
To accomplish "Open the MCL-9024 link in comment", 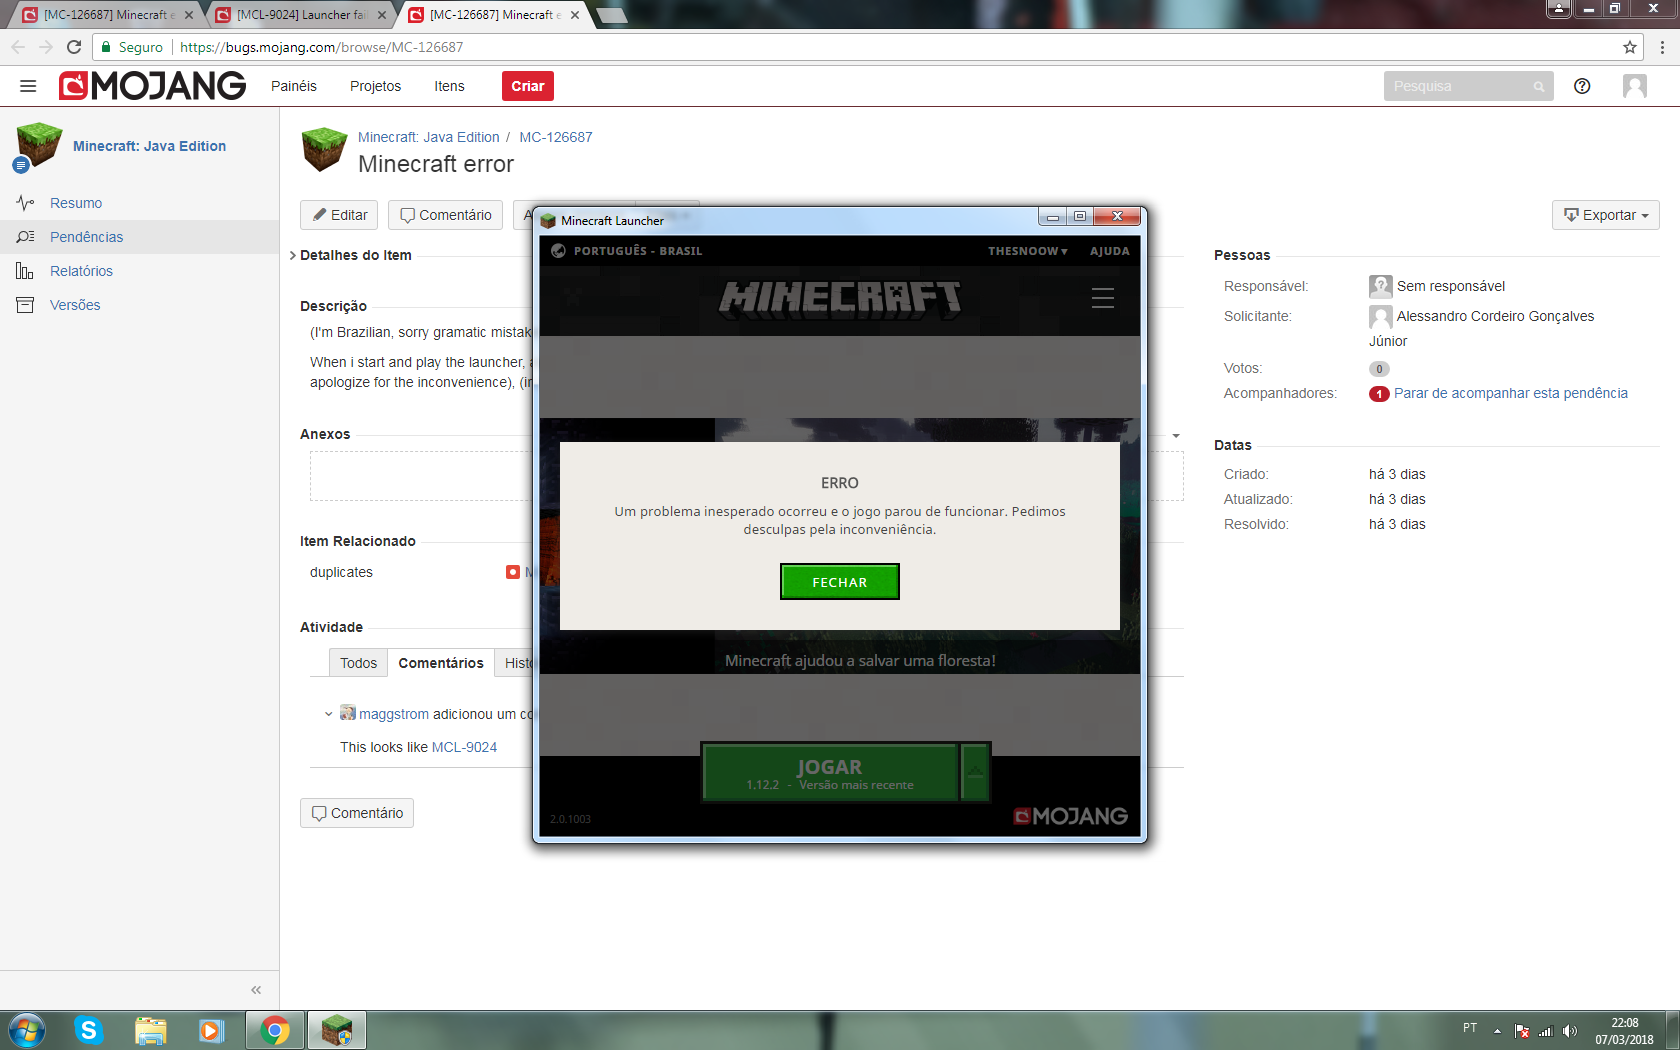I will (x=464, y=747).
